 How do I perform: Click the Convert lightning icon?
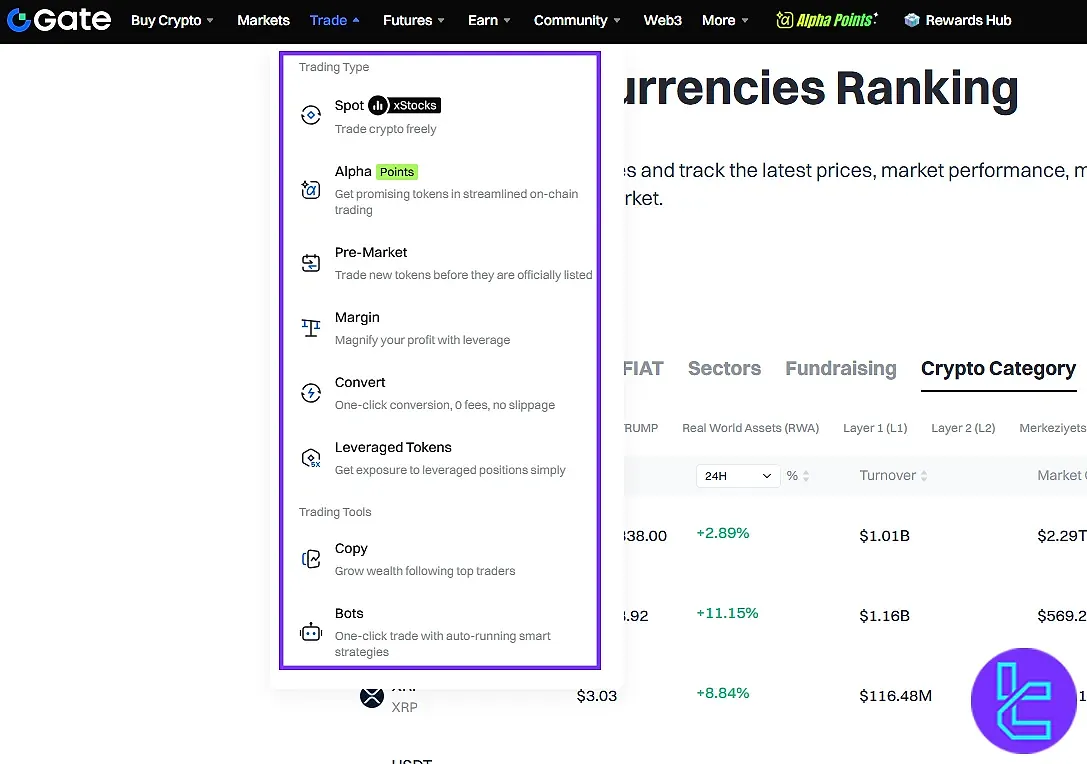pos(311,393)
